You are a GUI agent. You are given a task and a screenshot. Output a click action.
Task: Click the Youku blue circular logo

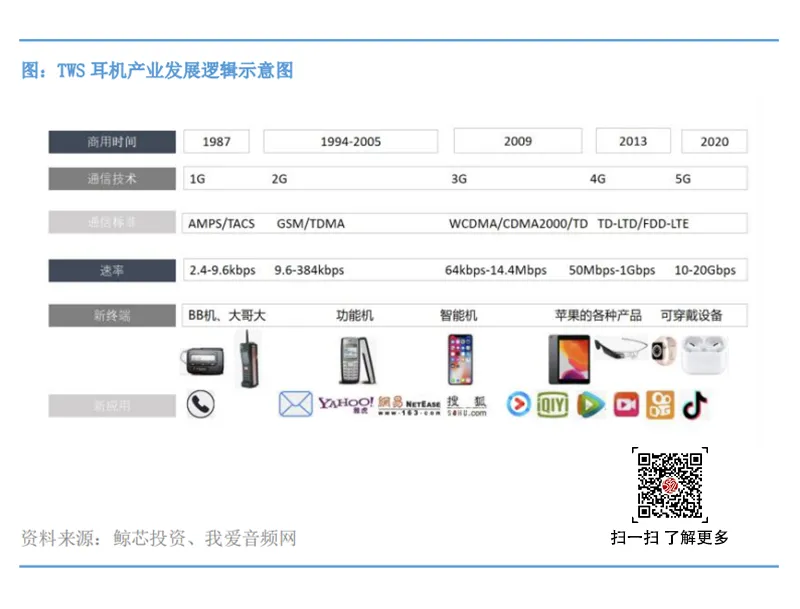(518, 404)
